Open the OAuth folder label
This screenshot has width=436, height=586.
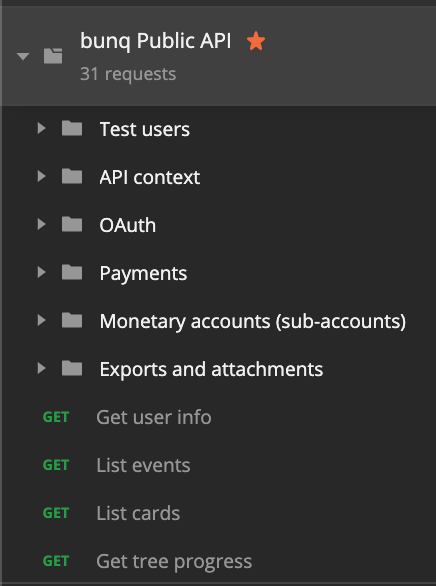127,225
